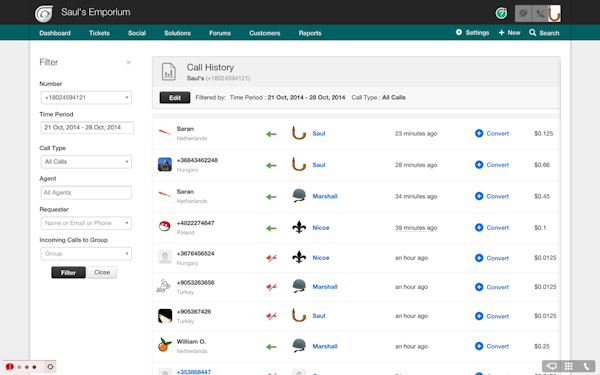Click Convert plus icon for the Poland call
Viewport: 600px width, 375px height.
tap(479, 227)
